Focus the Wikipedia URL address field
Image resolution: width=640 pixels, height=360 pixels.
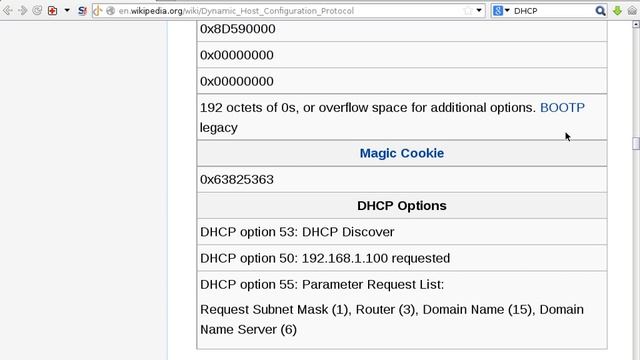click(289, 11)
